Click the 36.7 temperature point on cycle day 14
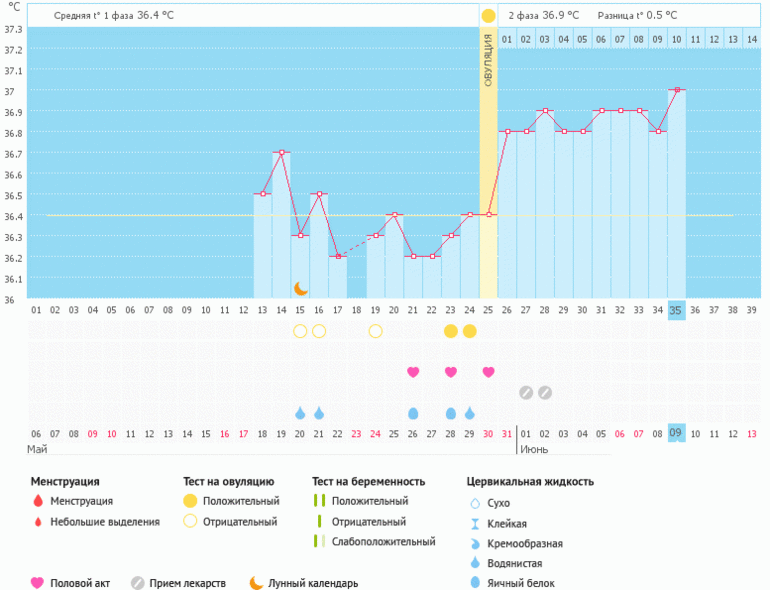 click(x=282, y=152)
